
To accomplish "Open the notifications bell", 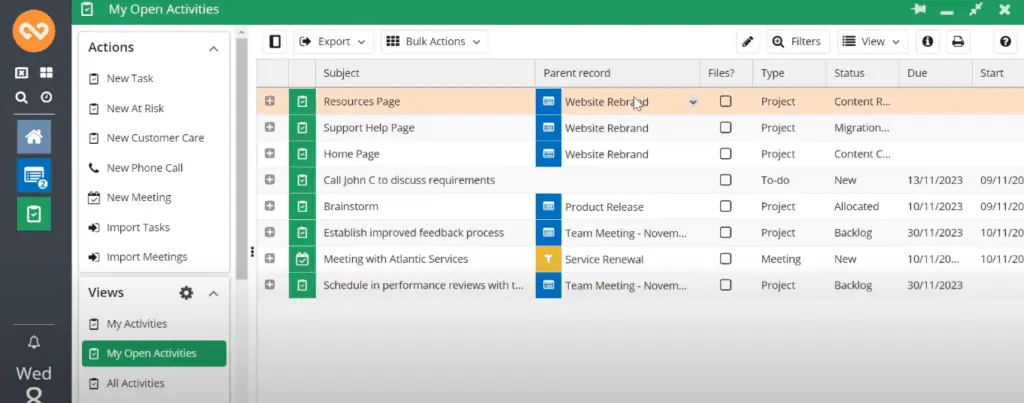I will pos(34,342).
